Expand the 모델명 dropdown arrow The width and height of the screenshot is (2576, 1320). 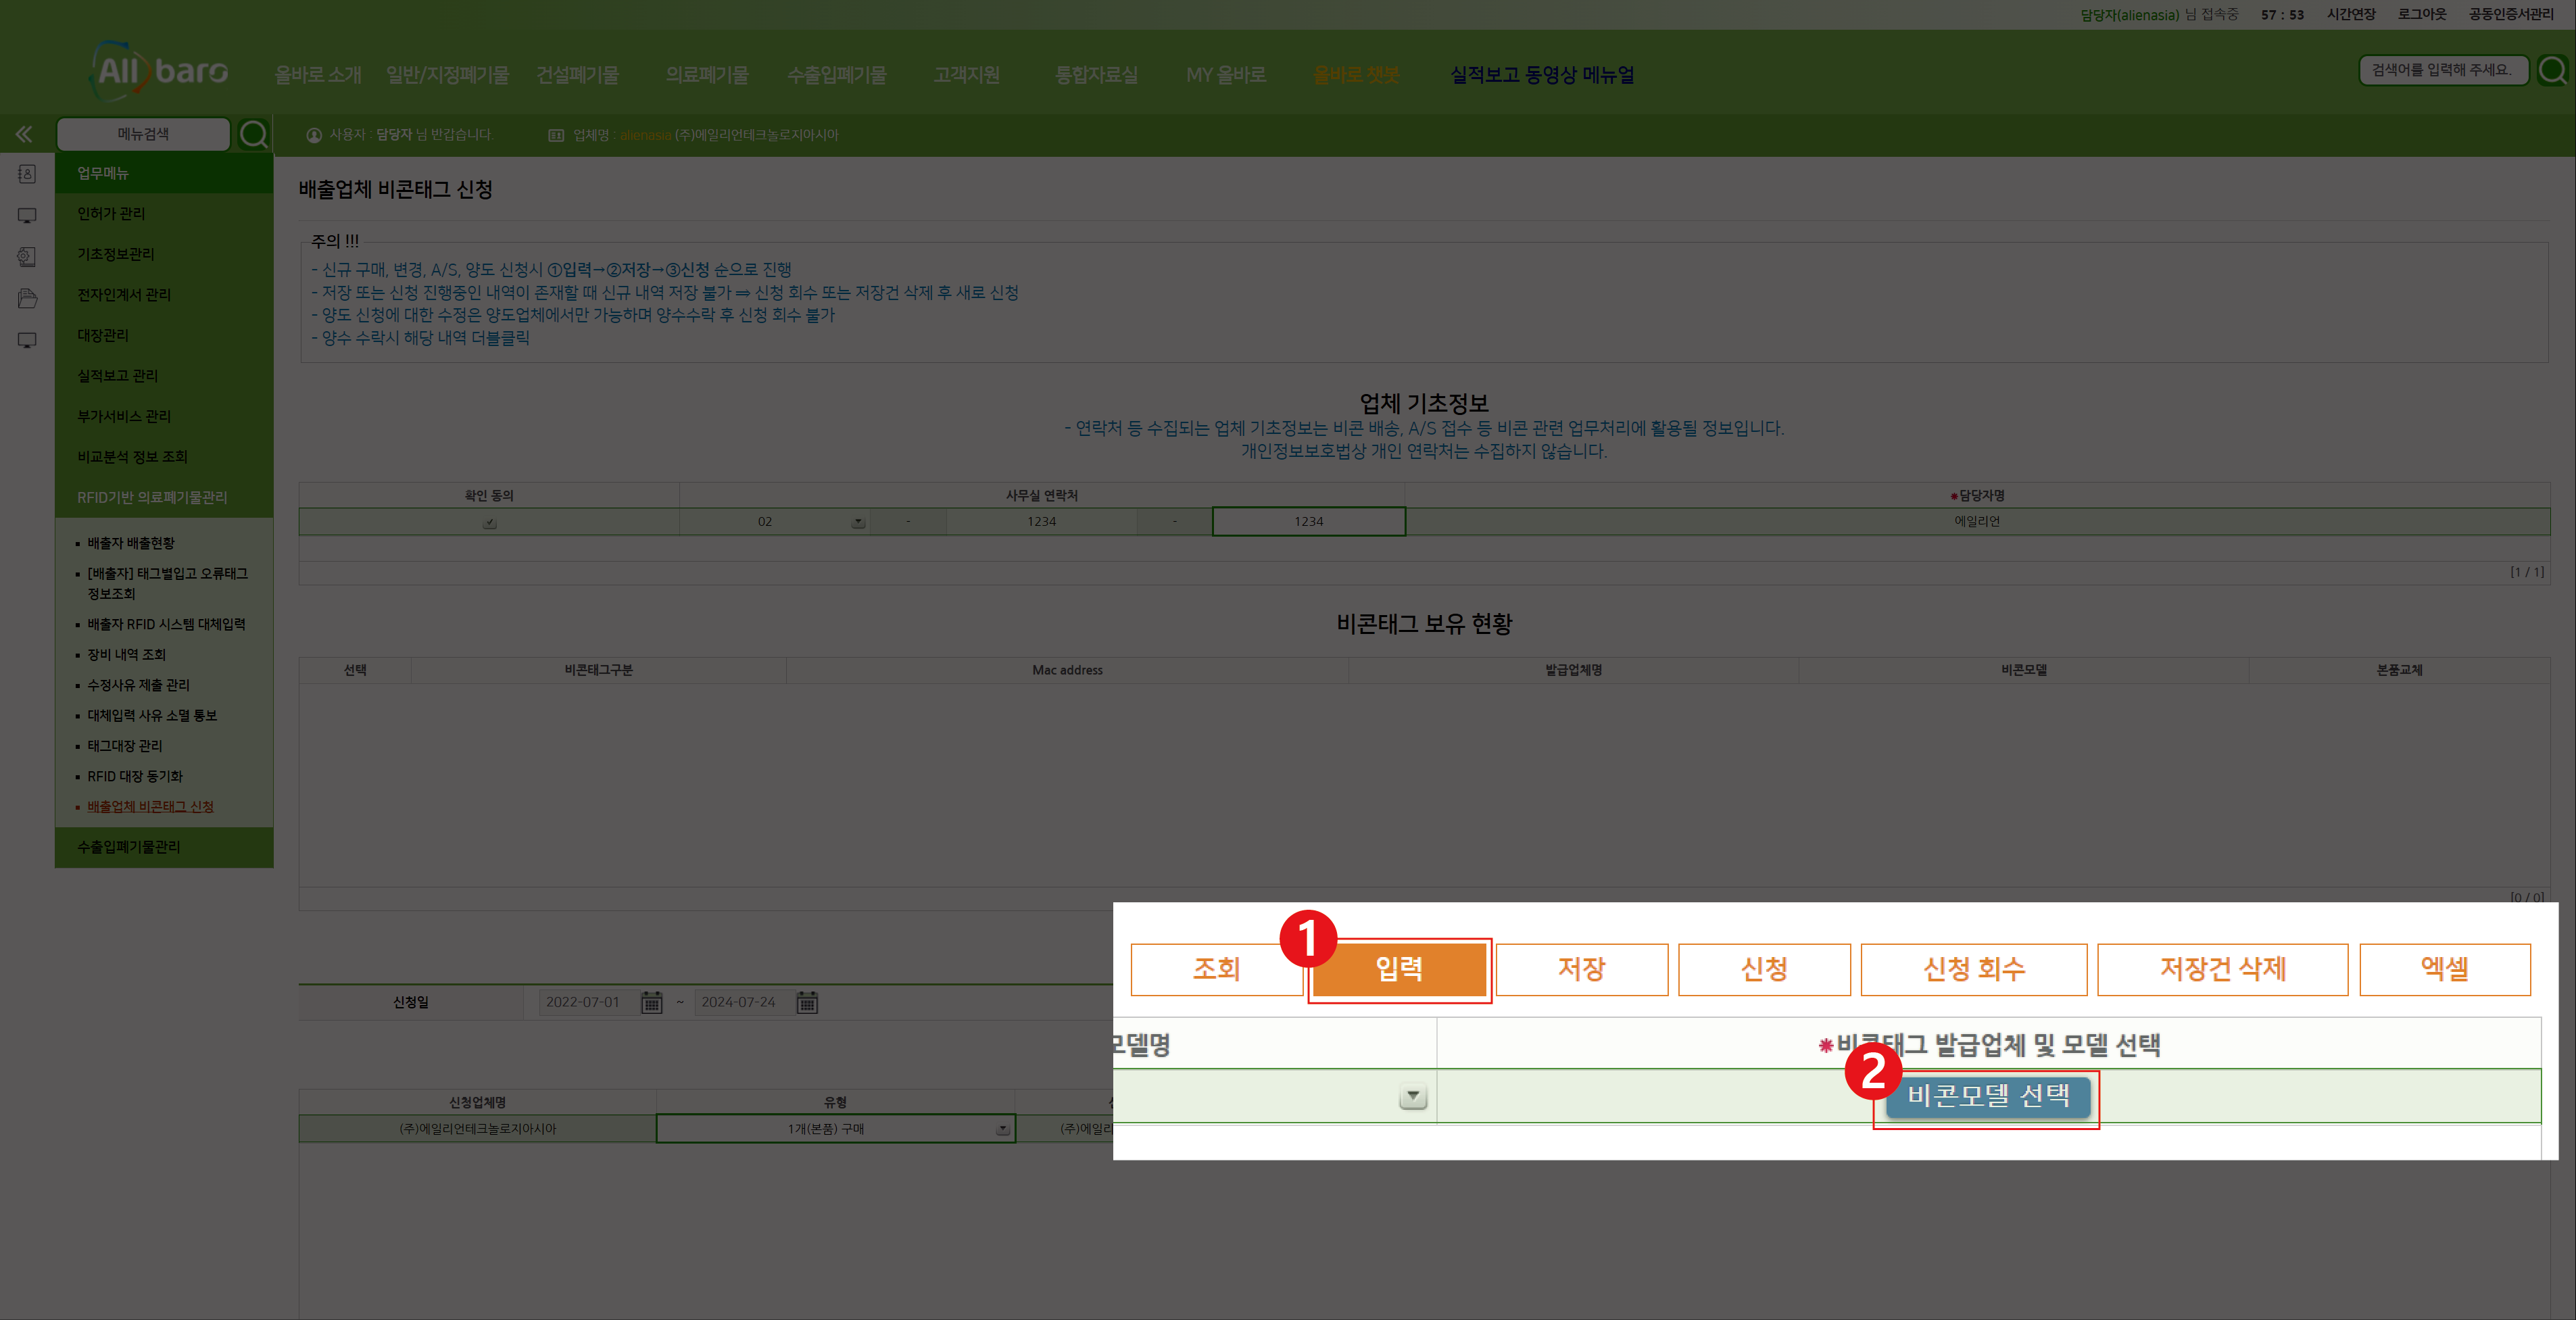click(1413, 1095)
